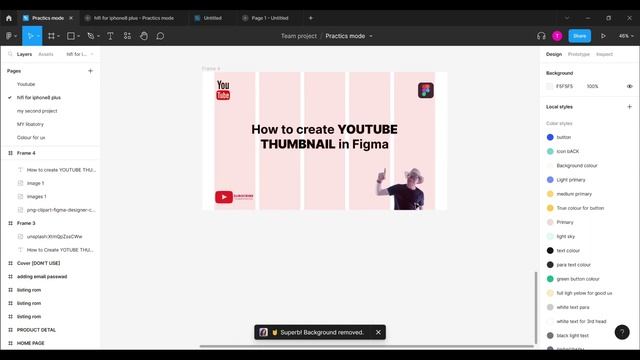Open the Pen tool options chevron
The height and width of the screenshot is (360, 640).
pos(98,36)
